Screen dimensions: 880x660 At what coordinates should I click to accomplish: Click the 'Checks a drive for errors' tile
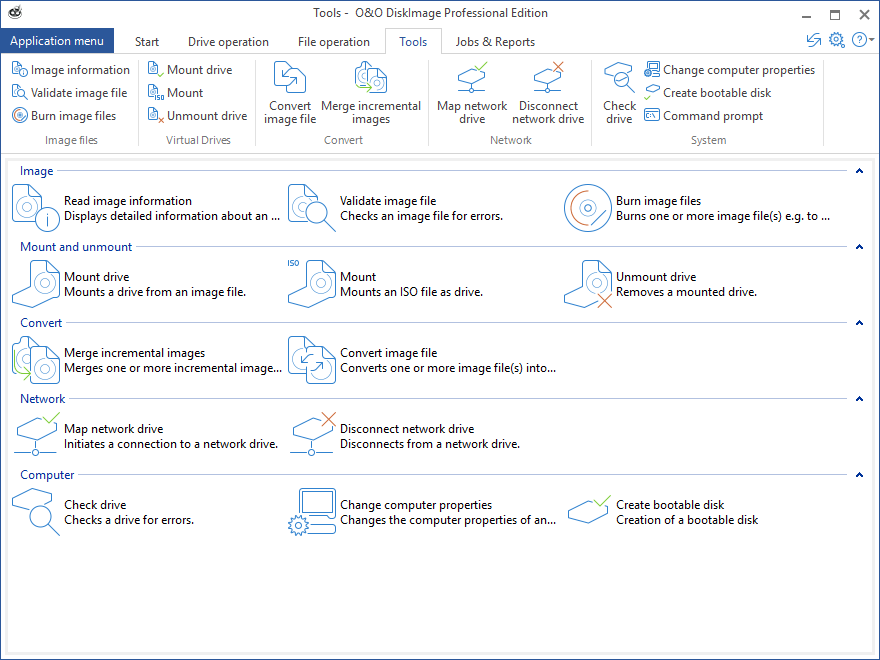103,512
